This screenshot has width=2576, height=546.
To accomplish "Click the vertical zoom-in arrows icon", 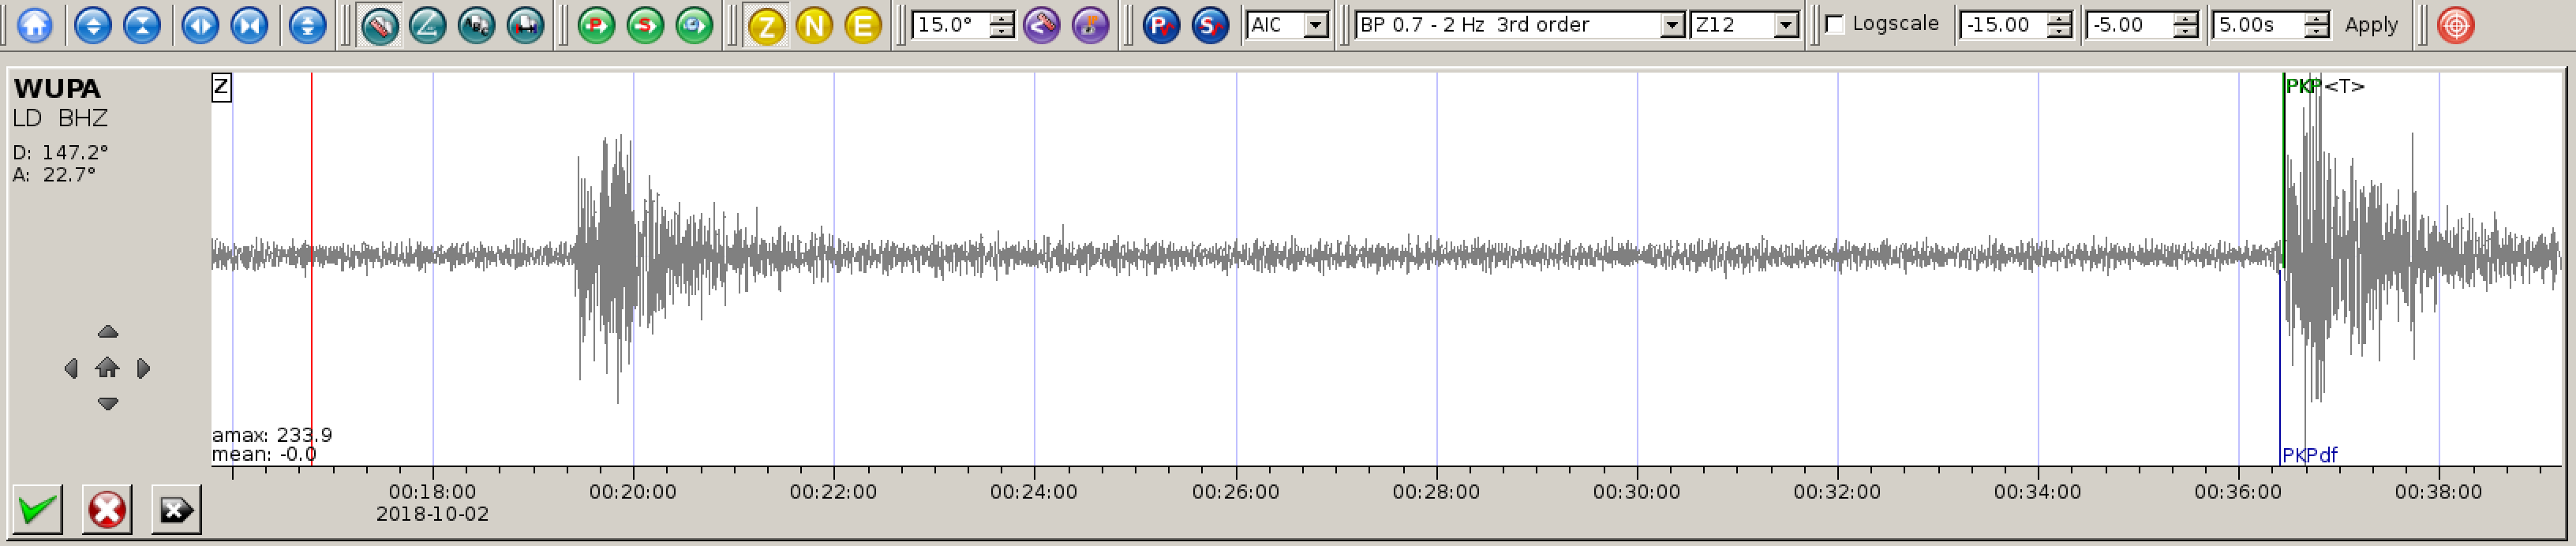I will [x=93, y=25].
